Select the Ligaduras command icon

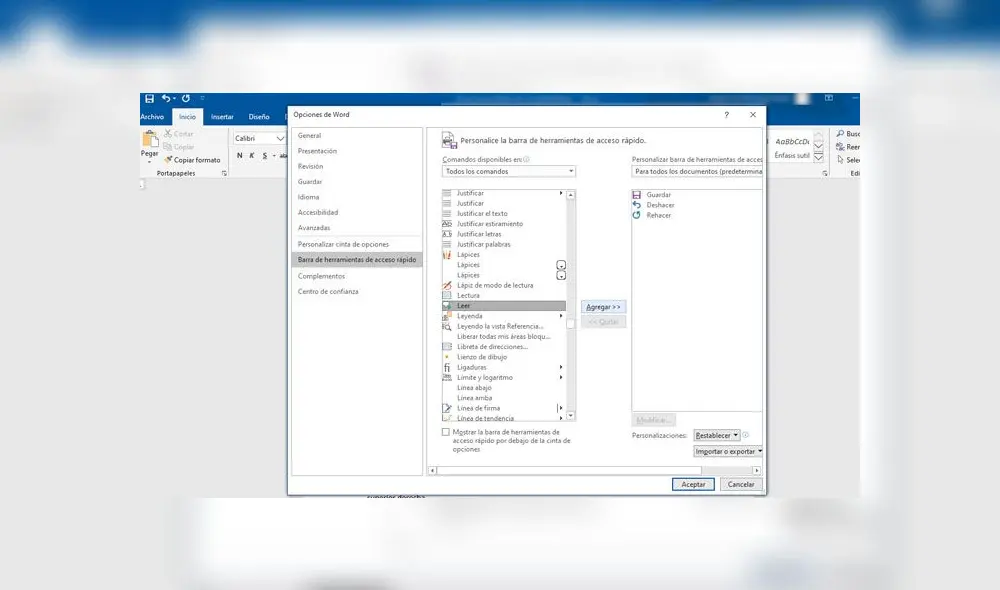pyautogui.click(x=447, y=367)
